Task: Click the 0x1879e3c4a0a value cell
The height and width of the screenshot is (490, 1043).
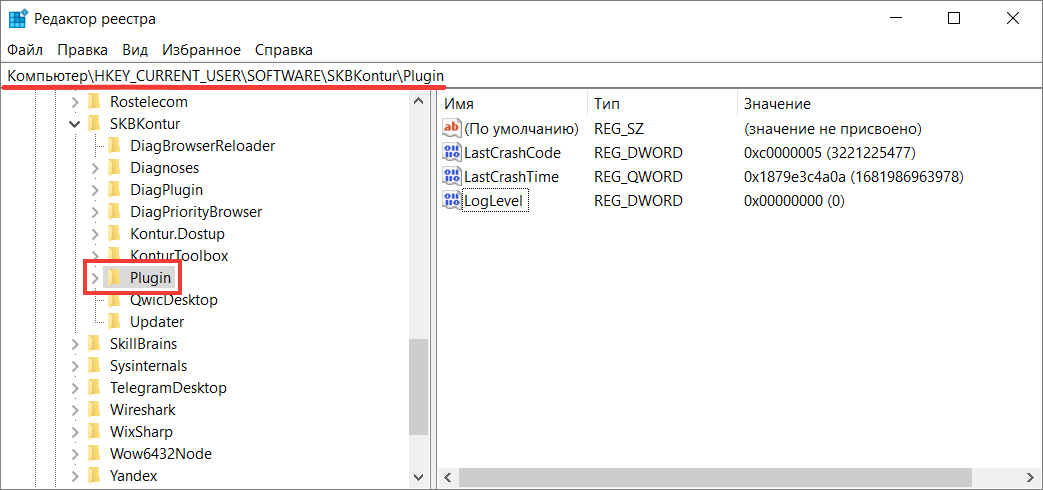Action: click(x=854, y=177)
